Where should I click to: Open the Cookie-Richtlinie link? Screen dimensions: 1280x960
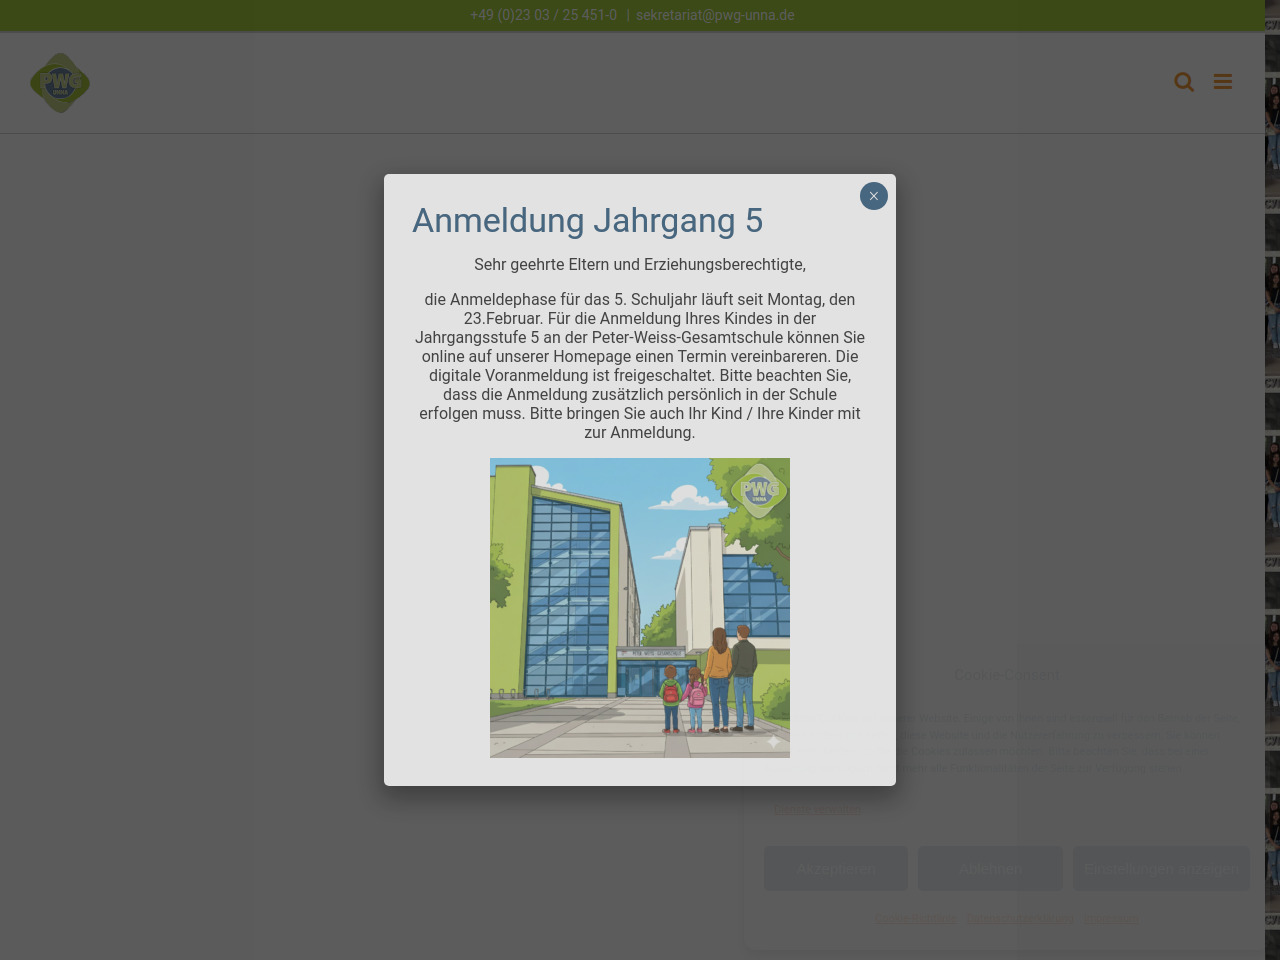[x=915, y=918]
